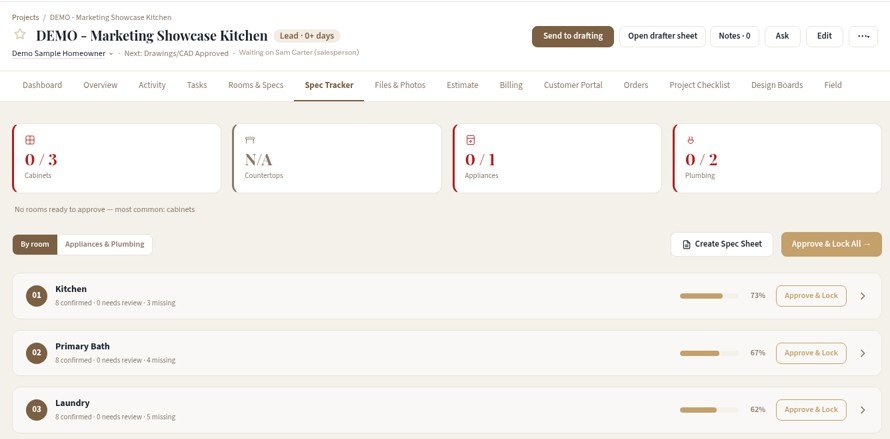Open the Project Checklist tab
The image size is (890, 439).
699,85
